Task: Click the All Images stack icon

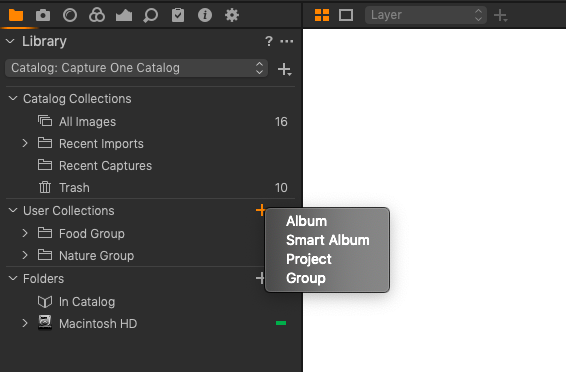Action: click(45, 121)
